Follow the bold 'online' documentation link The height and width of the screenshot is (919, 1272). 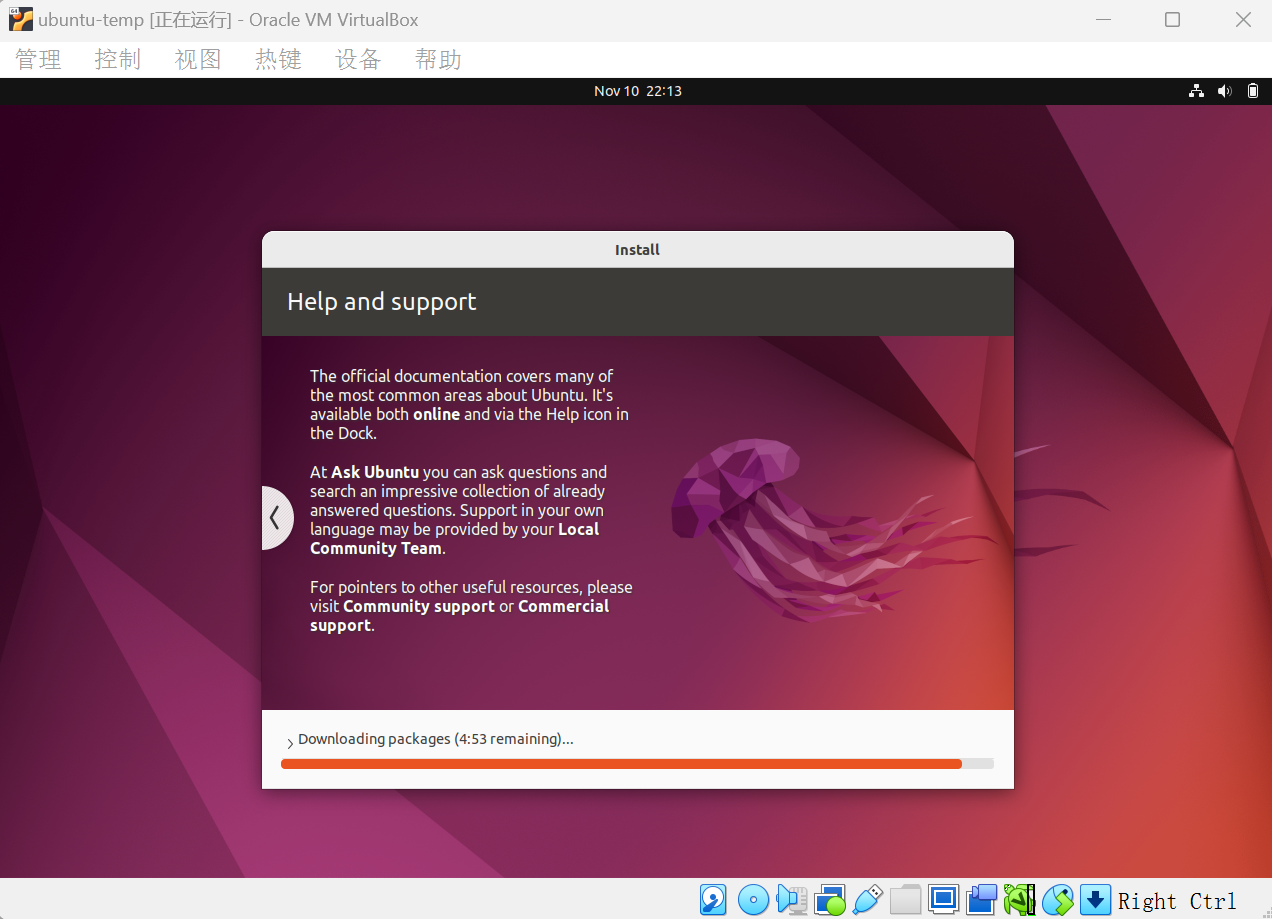436,414
